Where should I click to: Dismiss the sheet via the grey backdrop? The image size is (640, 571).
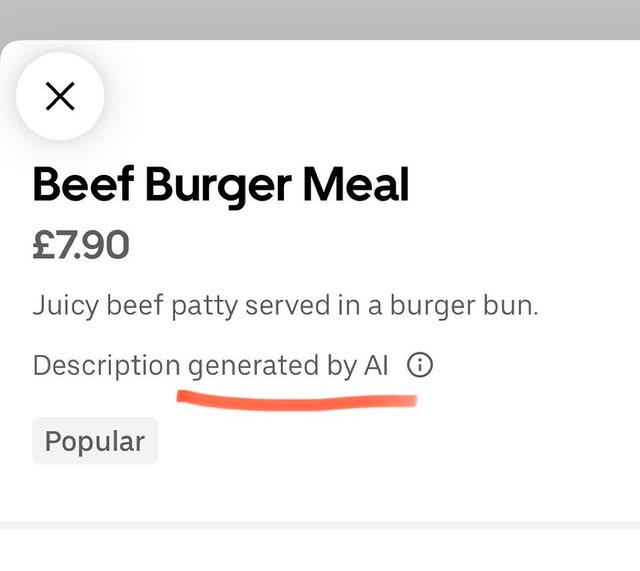coord(320,18)
